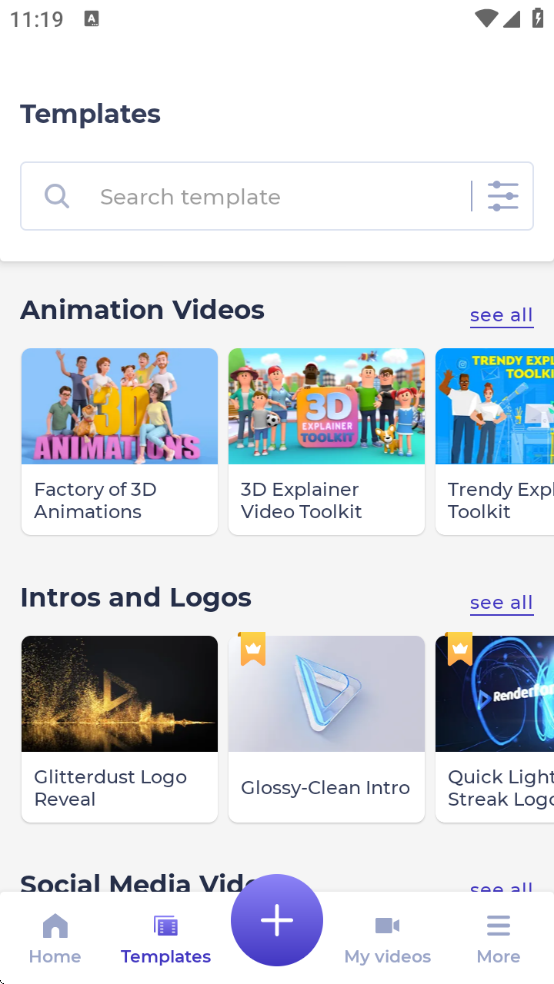See all Animation Videos

coord(502,315)
